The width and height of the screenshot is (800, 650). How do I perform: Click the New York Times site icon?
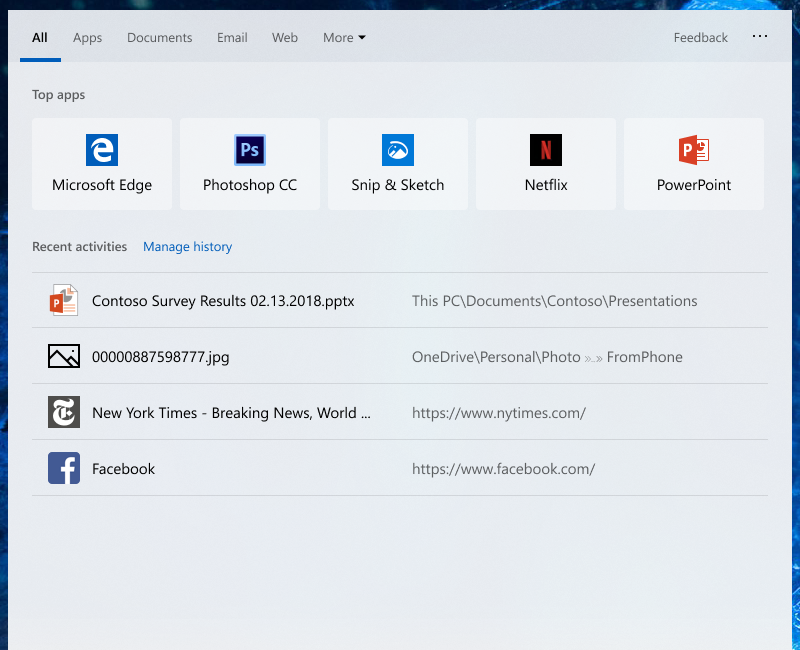(x=64, y=412)
